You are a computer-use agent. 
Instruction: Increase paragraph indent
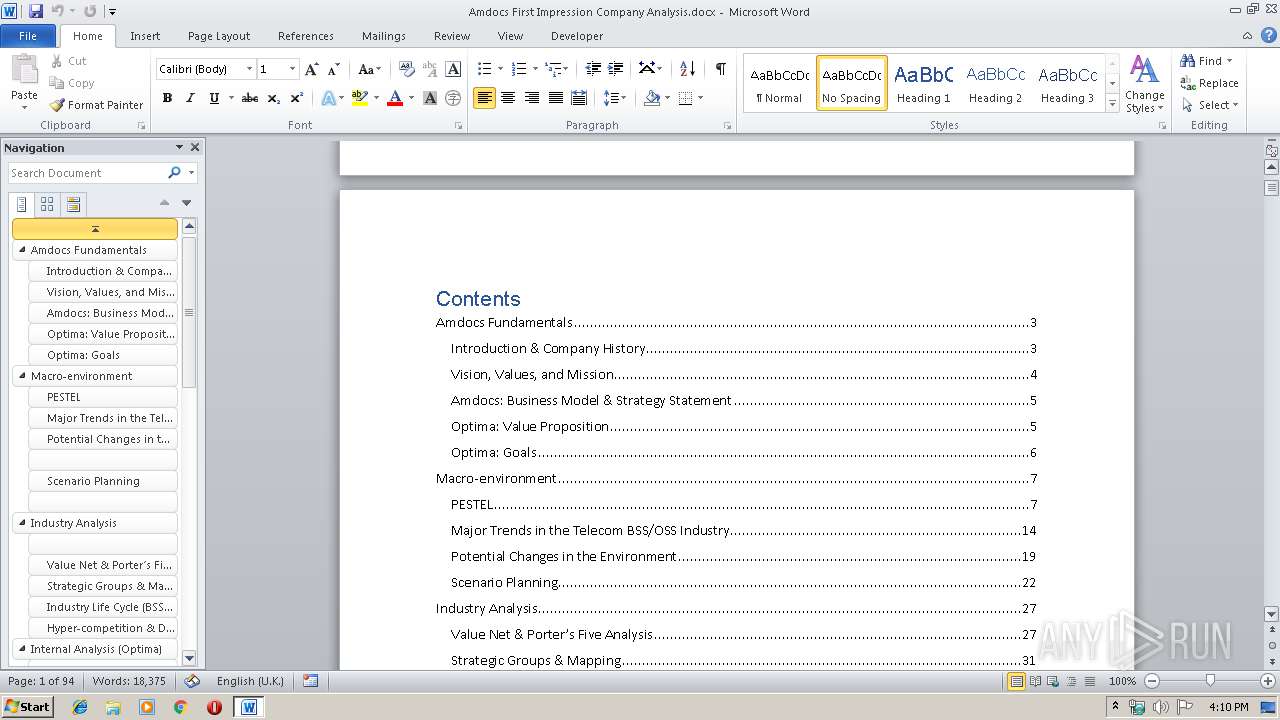[616, 69]
